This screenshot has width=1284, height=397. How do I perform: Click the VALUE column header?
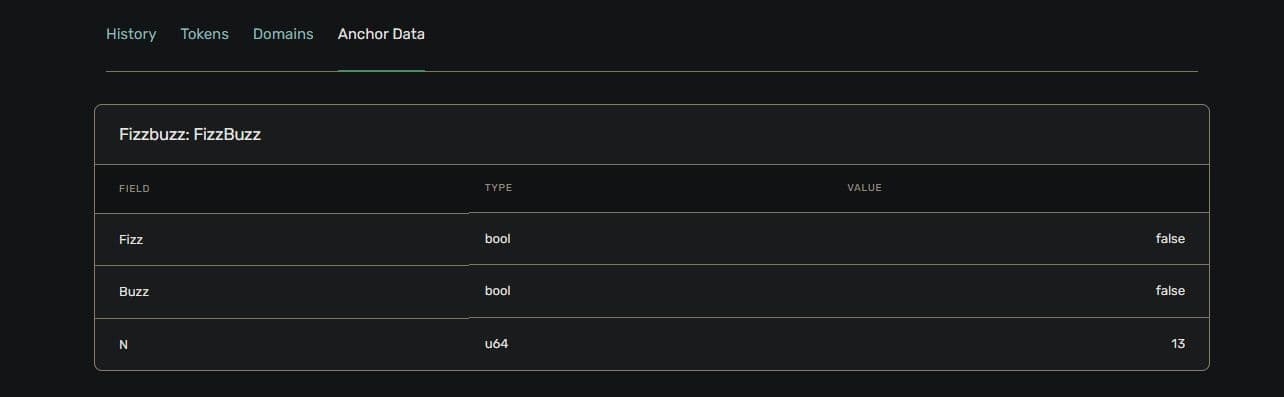click(864, 188)
